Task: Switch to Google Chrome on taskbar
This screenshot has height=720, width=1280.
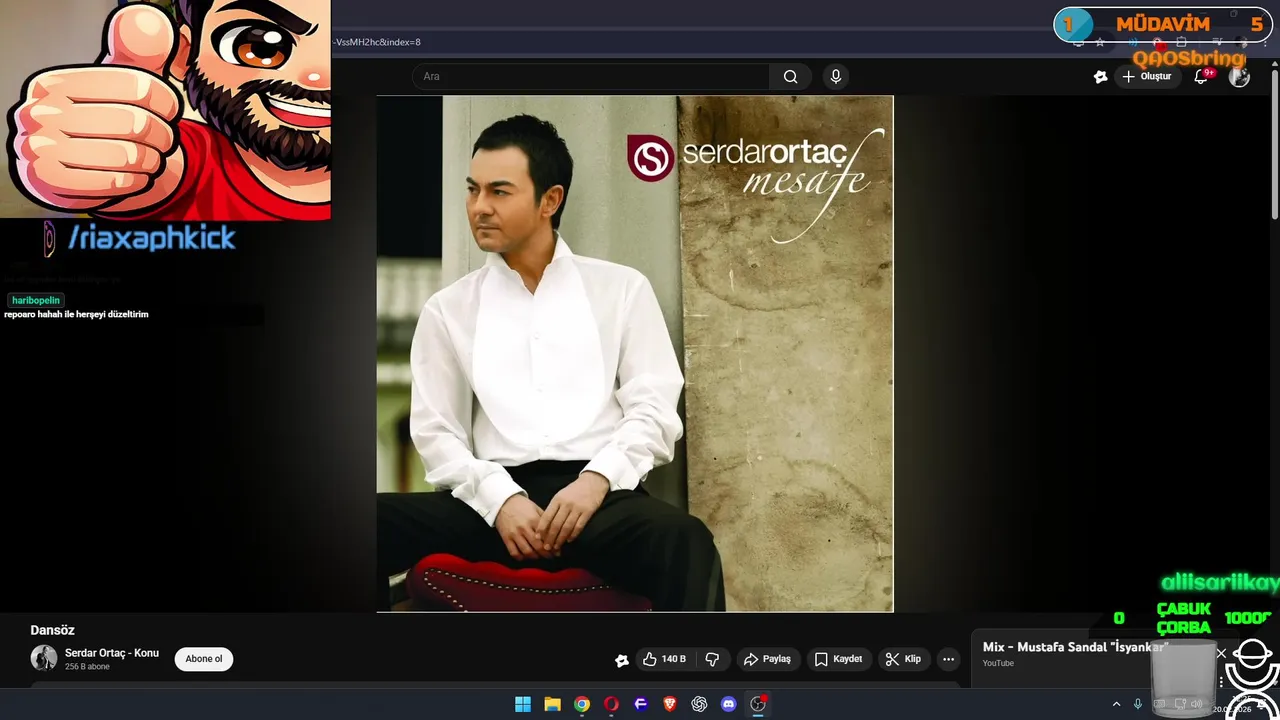Action: point(582,704)
